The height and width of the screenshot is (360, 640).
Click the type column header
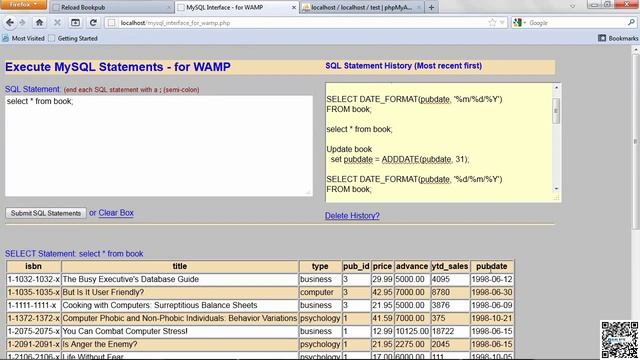pos(320,266)
